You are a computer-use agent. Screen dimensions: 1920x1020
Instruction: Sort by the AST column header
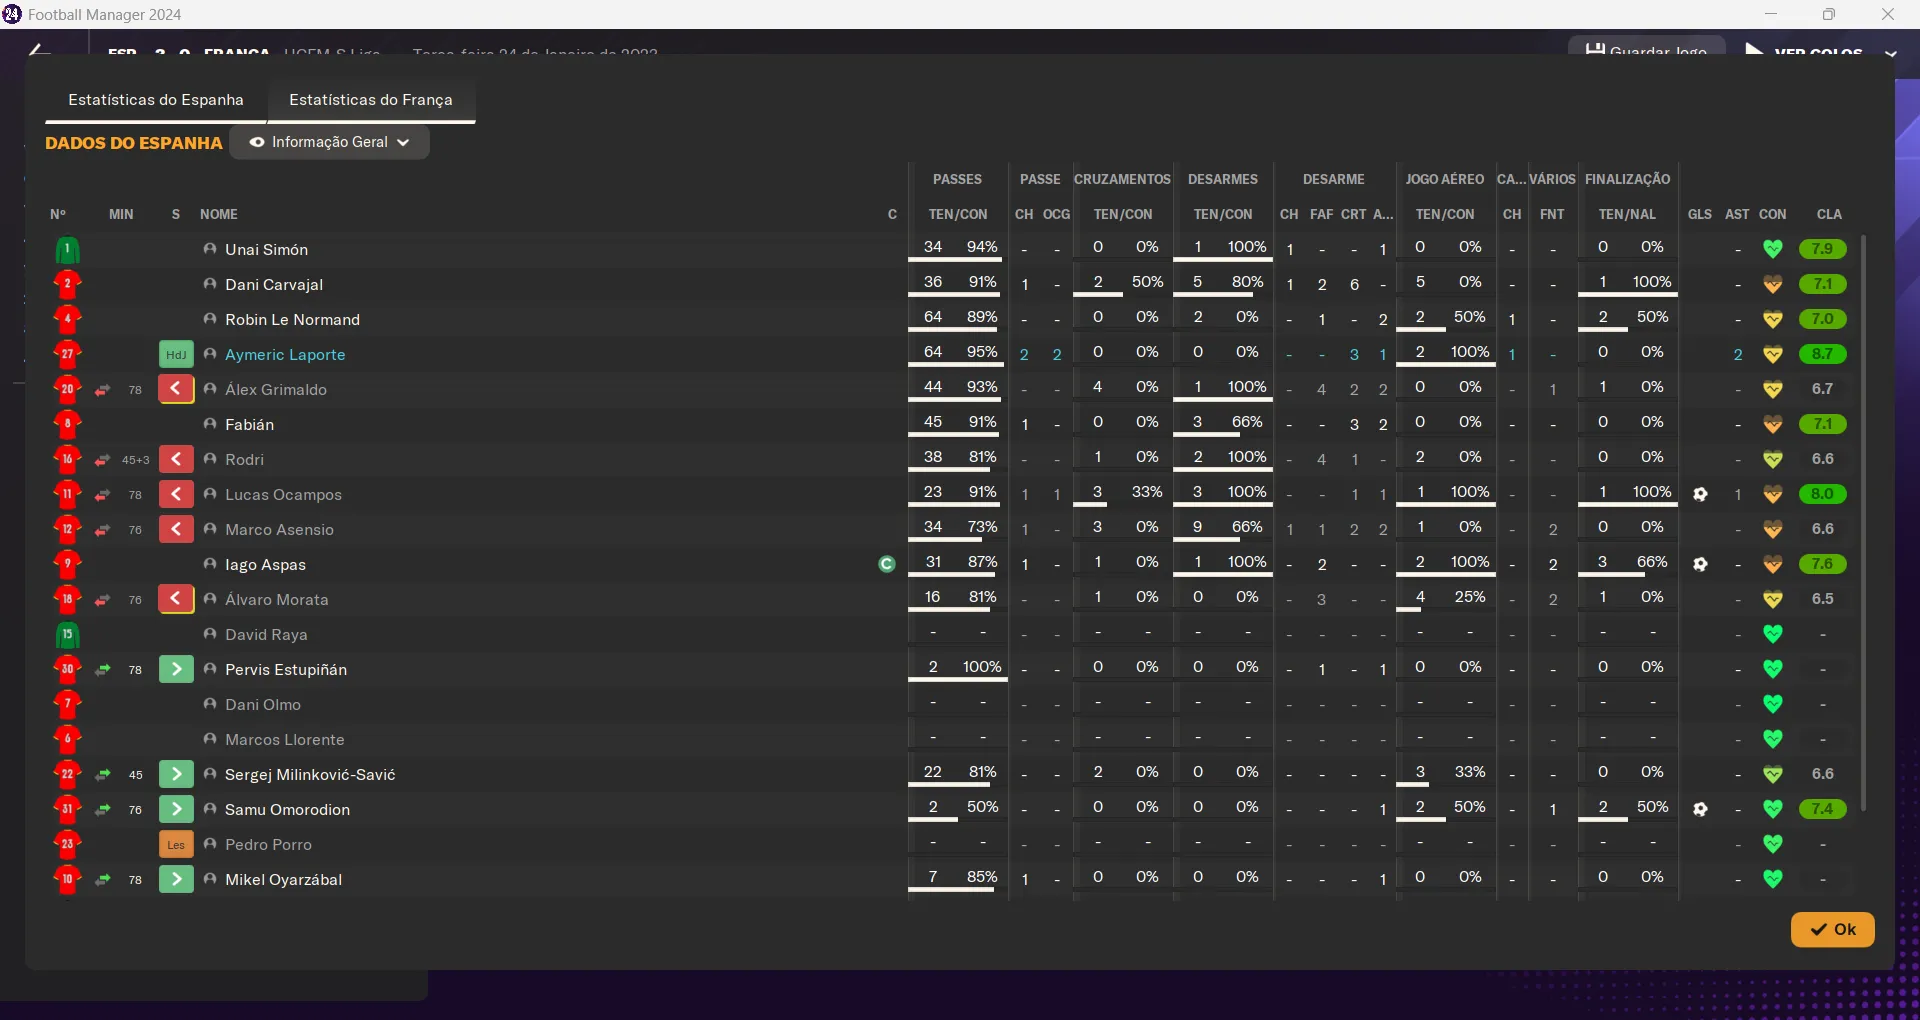coord(1737,214)
